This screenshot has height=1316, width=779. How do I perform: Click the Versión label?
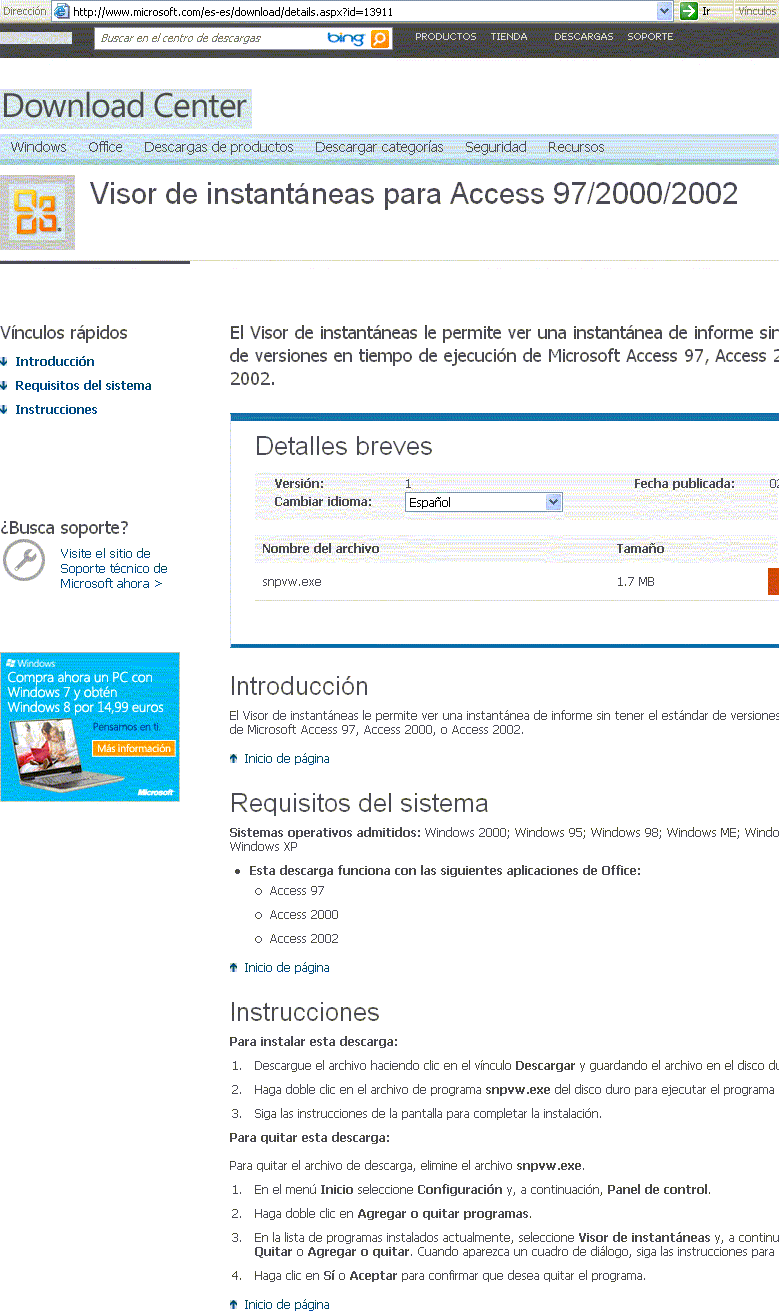pos(299,484)
